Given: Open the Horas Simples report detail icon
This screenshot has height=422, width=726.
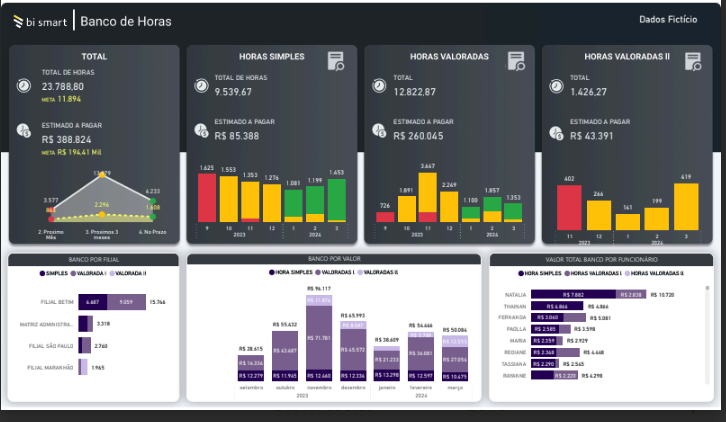Looking at the screenshot, I should [x=336, y=62].
